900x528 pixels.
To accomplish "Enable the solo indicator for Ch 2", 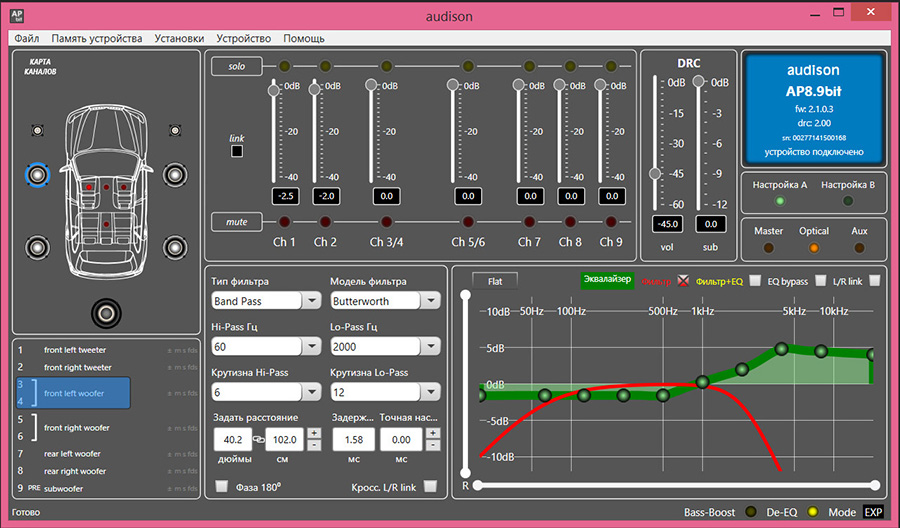I will pyautogui.click(x=324, y=66).
